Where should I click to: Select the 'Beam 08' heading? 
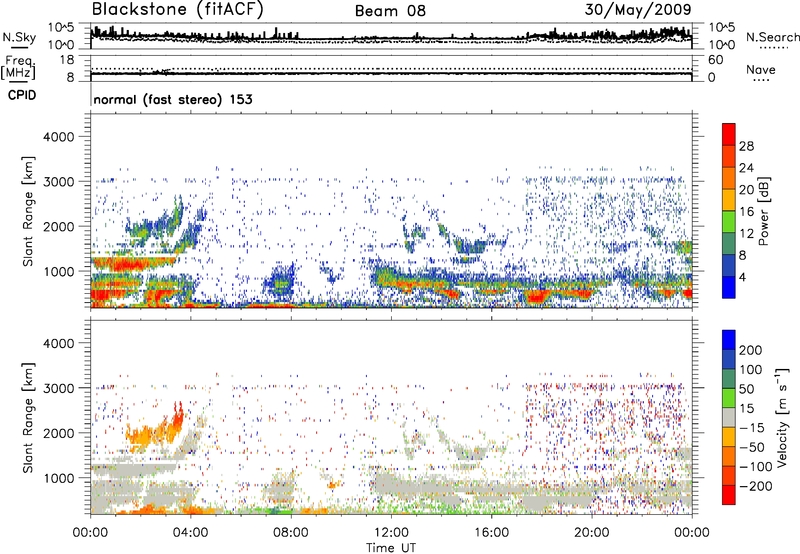coord(390,11)
